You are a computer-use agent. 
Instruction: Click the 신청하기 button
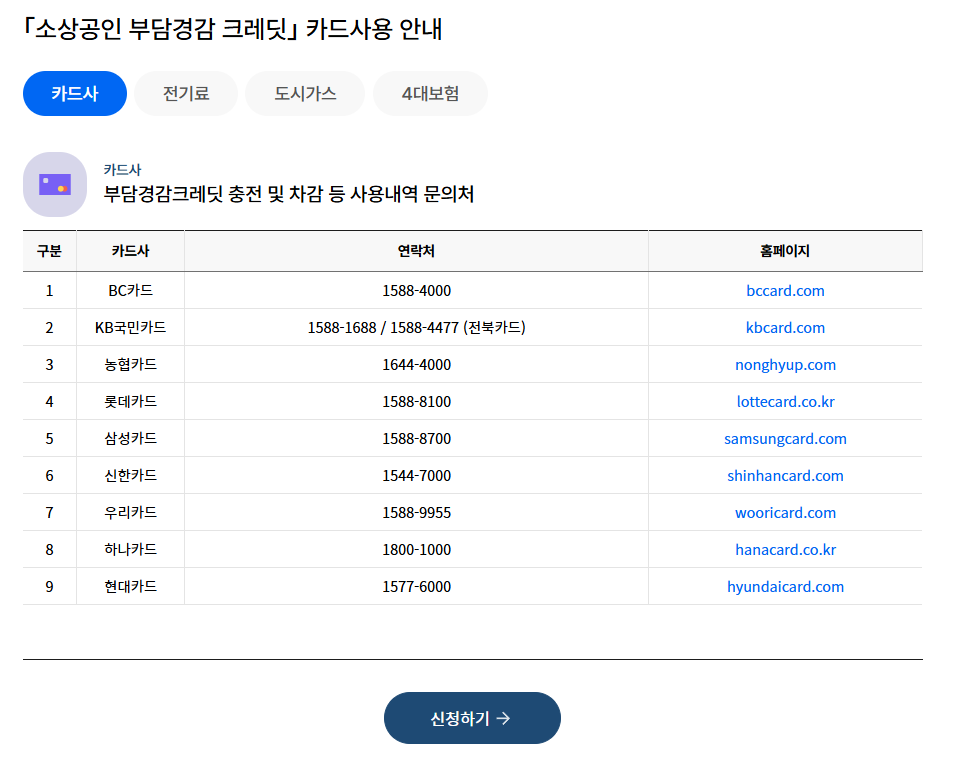(472, 718)
